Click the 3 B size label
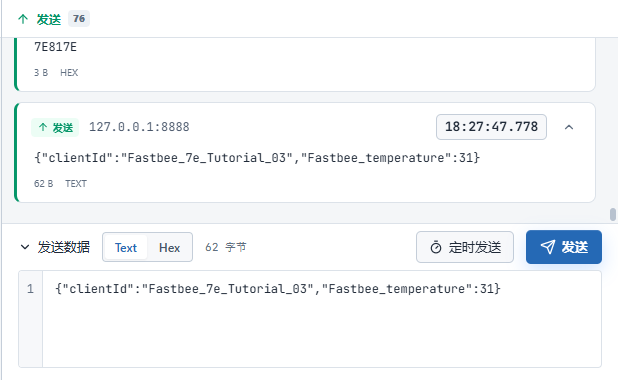The image size is (618, 380). click(x=41, y=73)
